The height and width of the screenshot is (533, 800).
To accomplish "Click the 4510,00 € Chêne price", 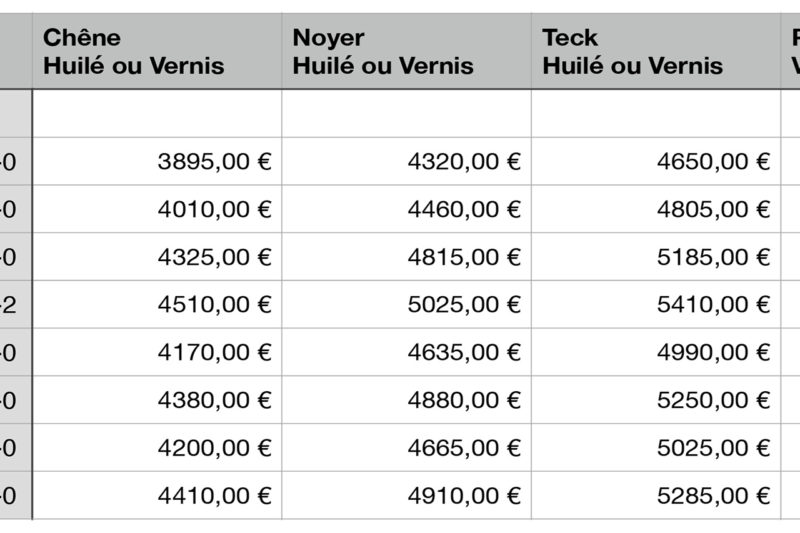I will (x=214, y=305).
